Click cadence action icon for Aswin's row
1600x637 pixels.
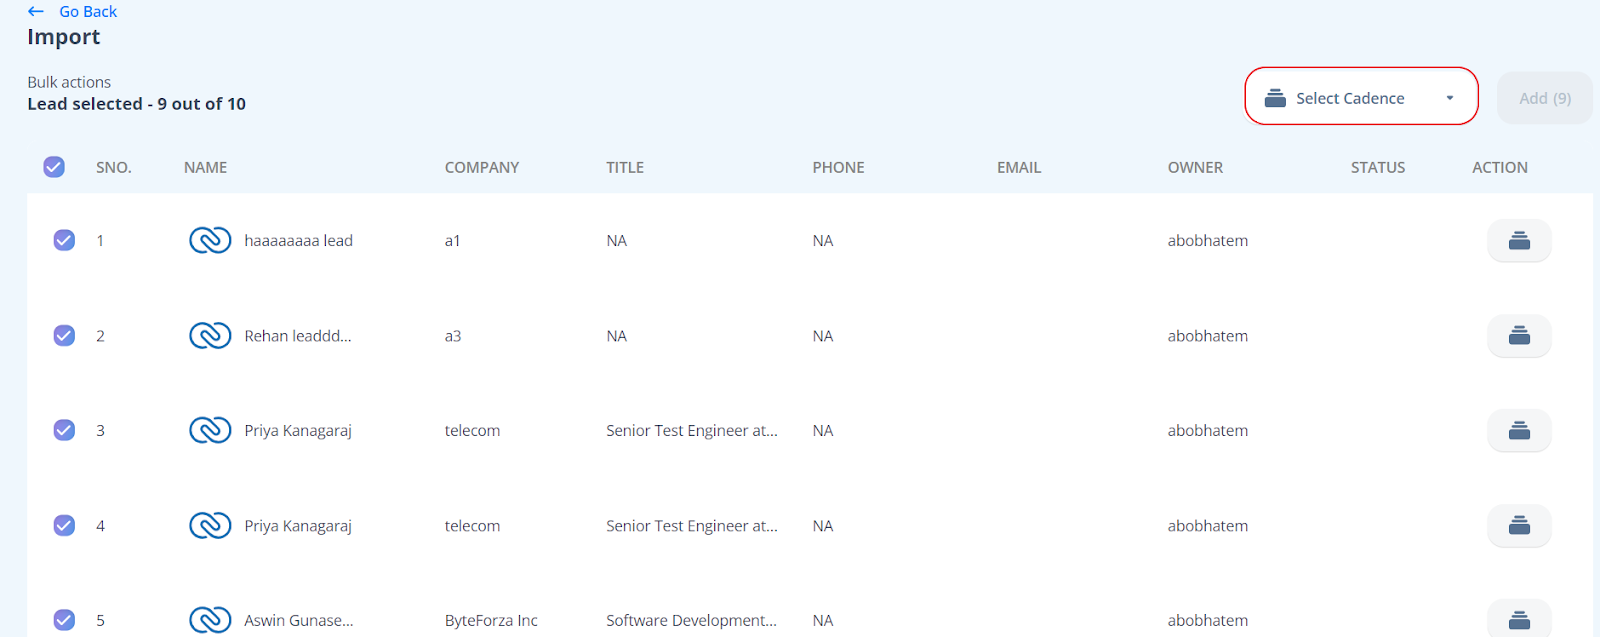click(1518, 620)
